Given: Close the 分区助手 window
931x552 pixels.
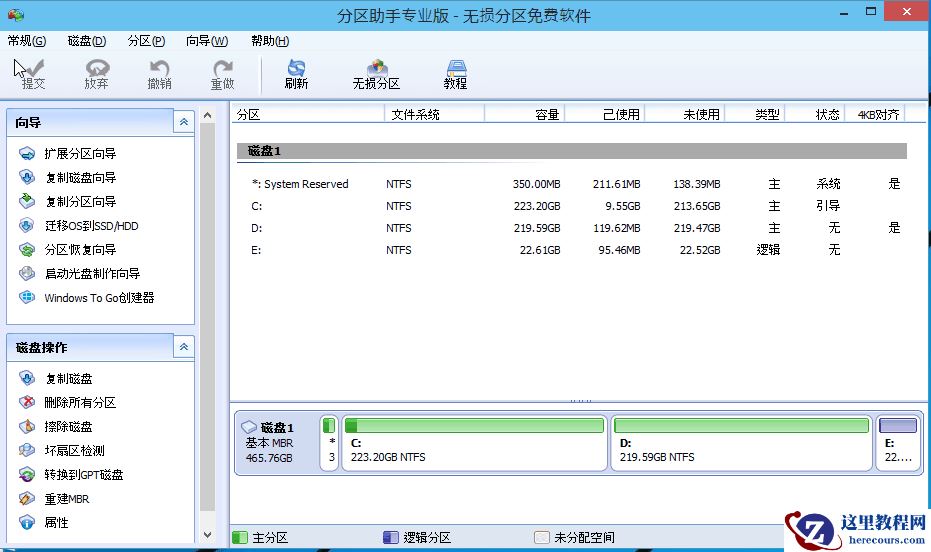Looking at the screenshot, I should tap(907, 12).
